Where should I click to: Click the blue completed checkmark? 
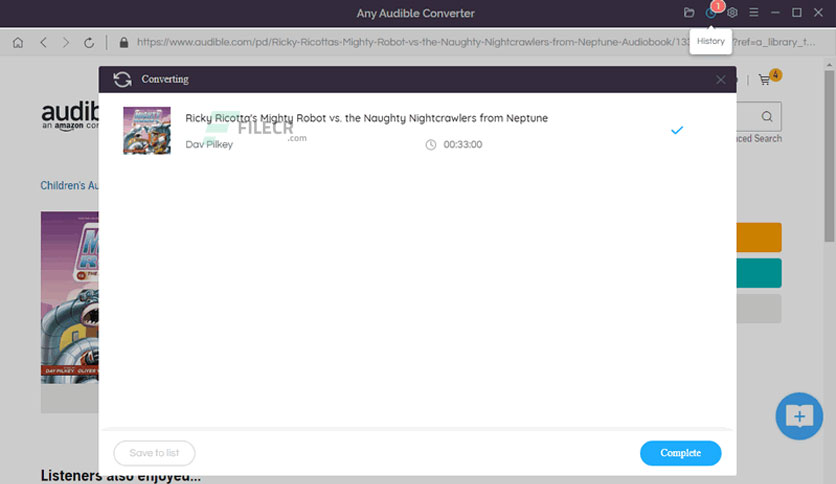coord(677,130)
